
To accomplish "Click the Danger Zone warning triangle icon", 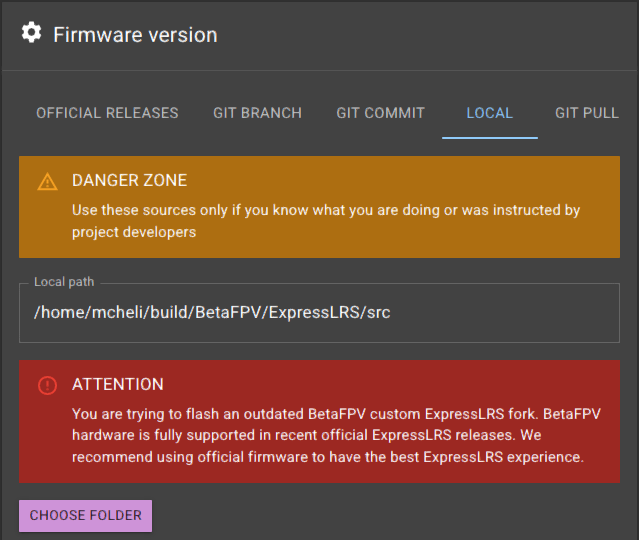I will 47,182.
